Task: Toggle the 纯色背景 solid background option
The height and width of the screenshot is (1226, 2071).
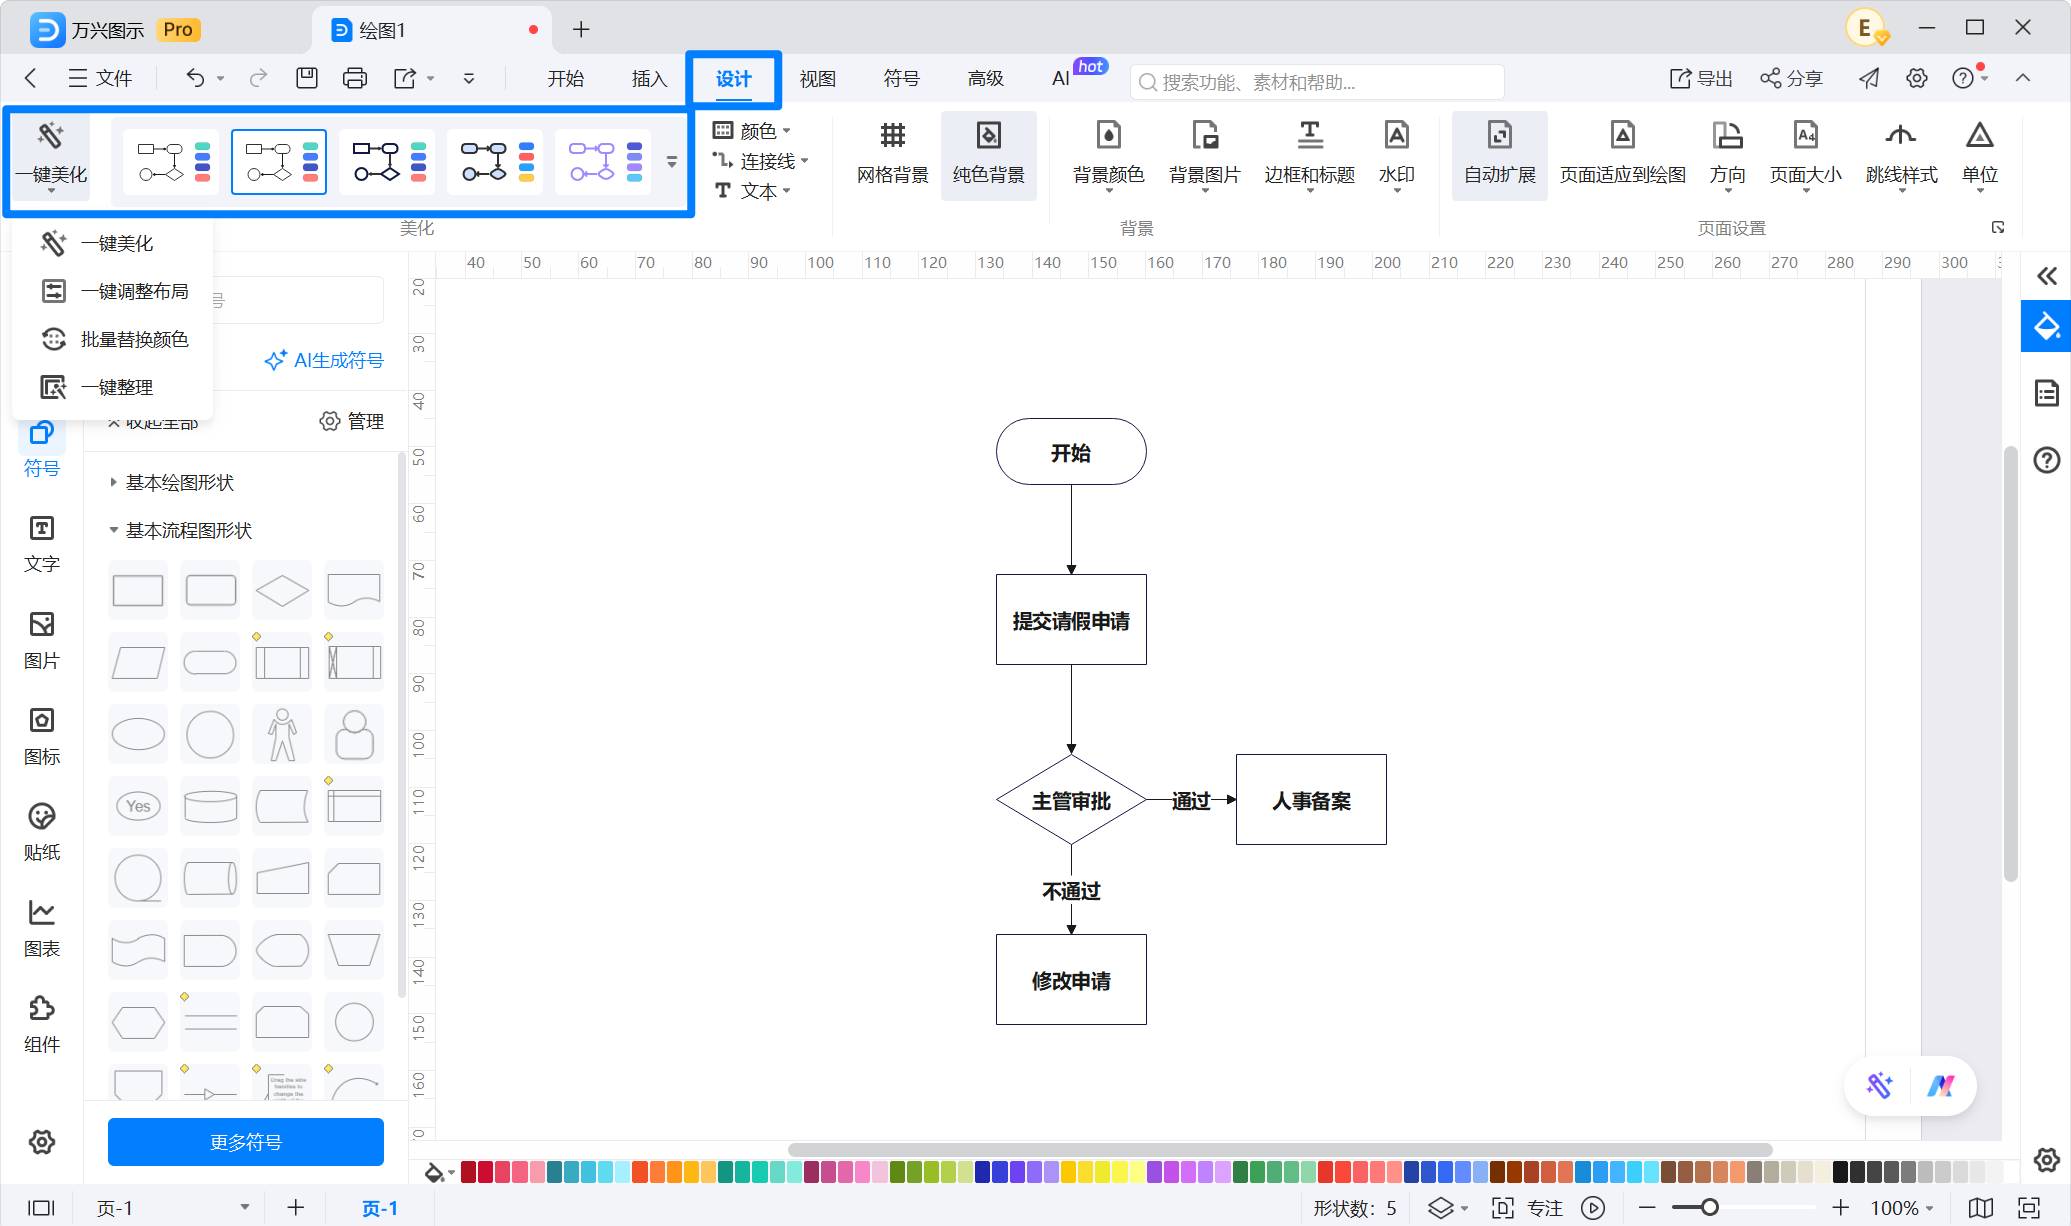Action: 988,155
